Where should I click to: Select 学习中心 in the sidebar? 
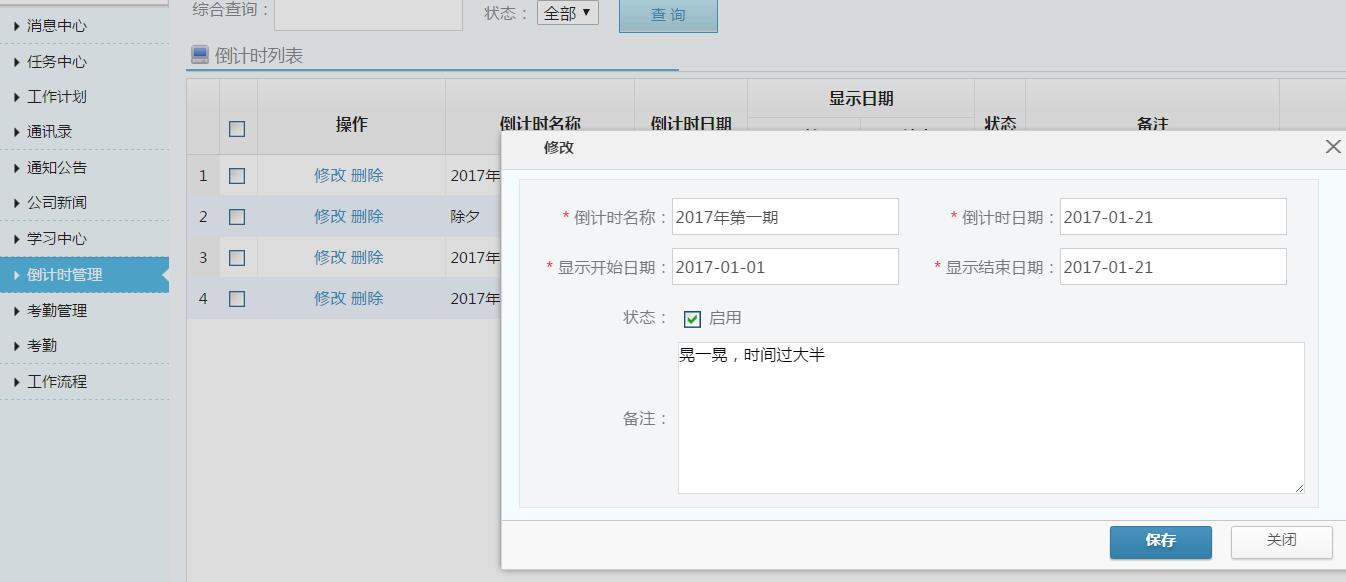pos(57,238)
